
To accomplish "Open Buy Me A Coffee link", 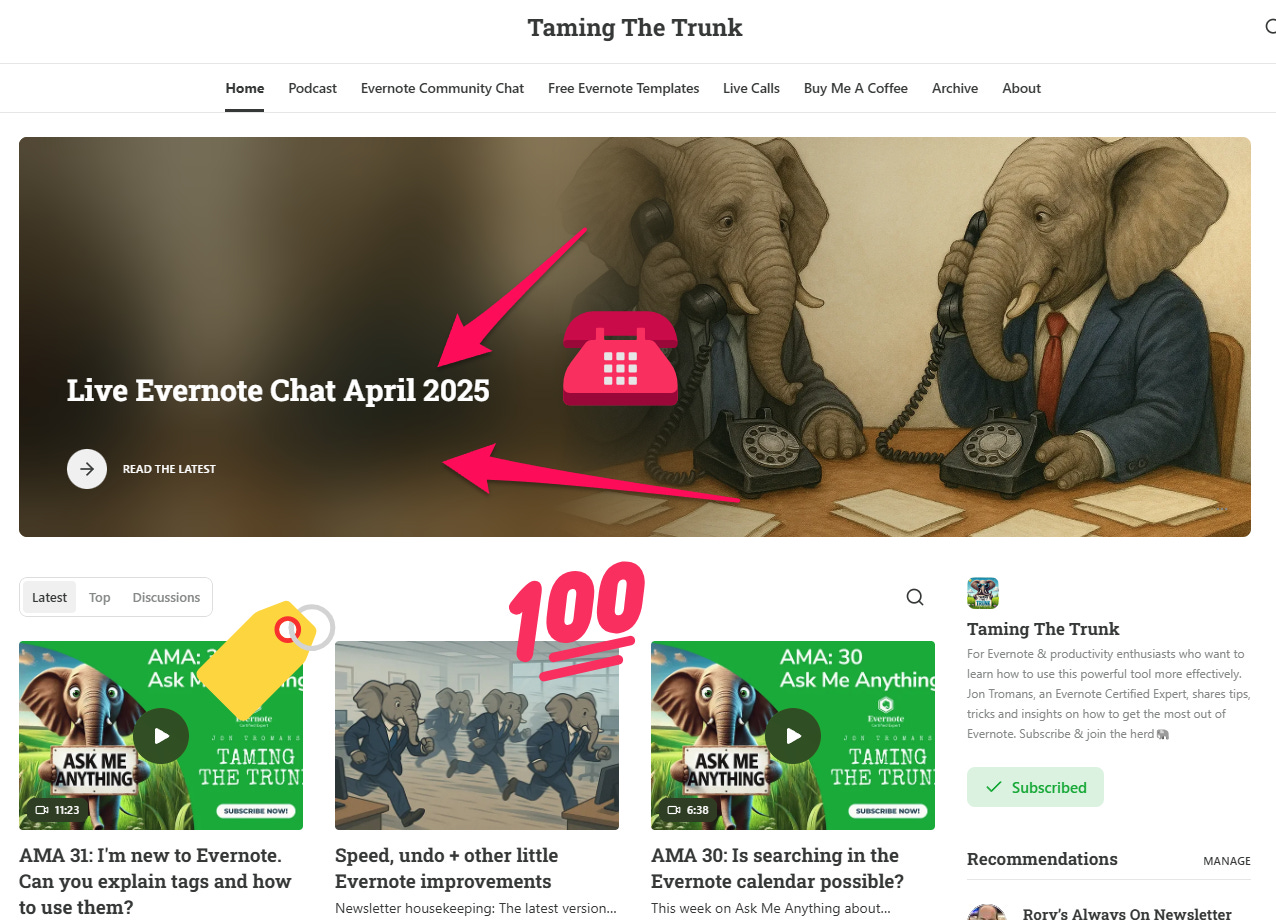I will [x=856, y=88].
